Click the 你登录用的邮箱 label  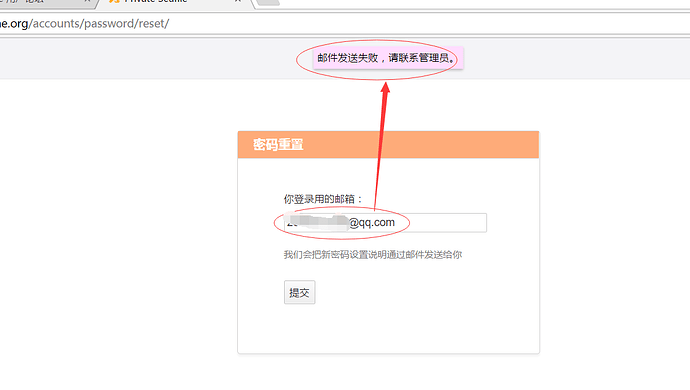pyautogui.click(x=323, y=199)
